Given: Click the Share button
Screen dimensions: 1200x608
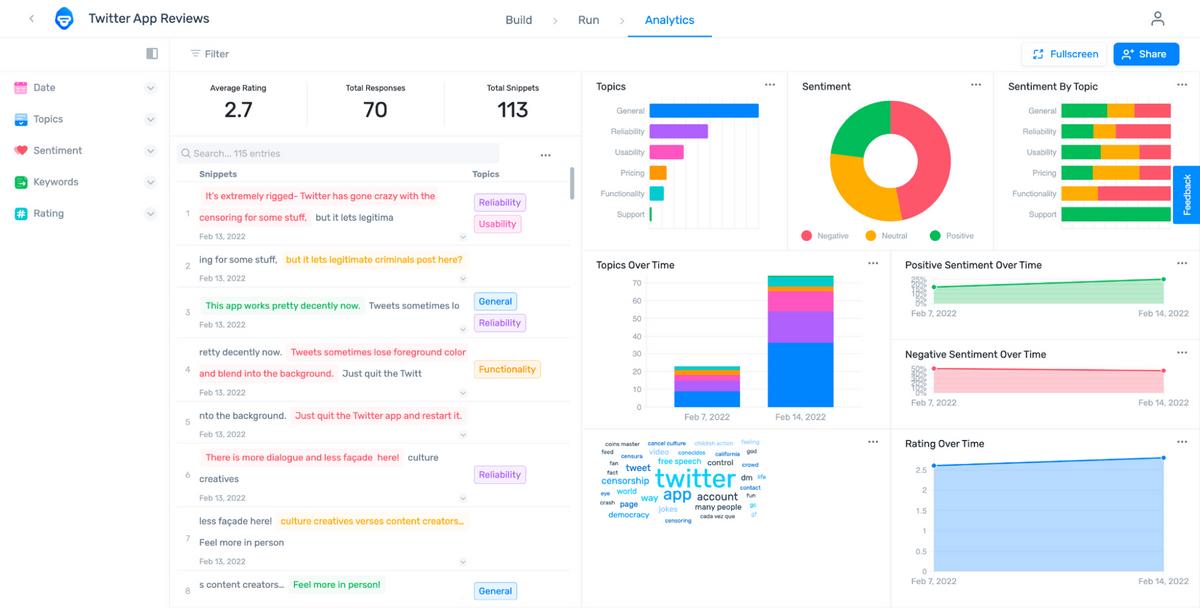Looking at the screenshot, I should tap(1146, 54).
